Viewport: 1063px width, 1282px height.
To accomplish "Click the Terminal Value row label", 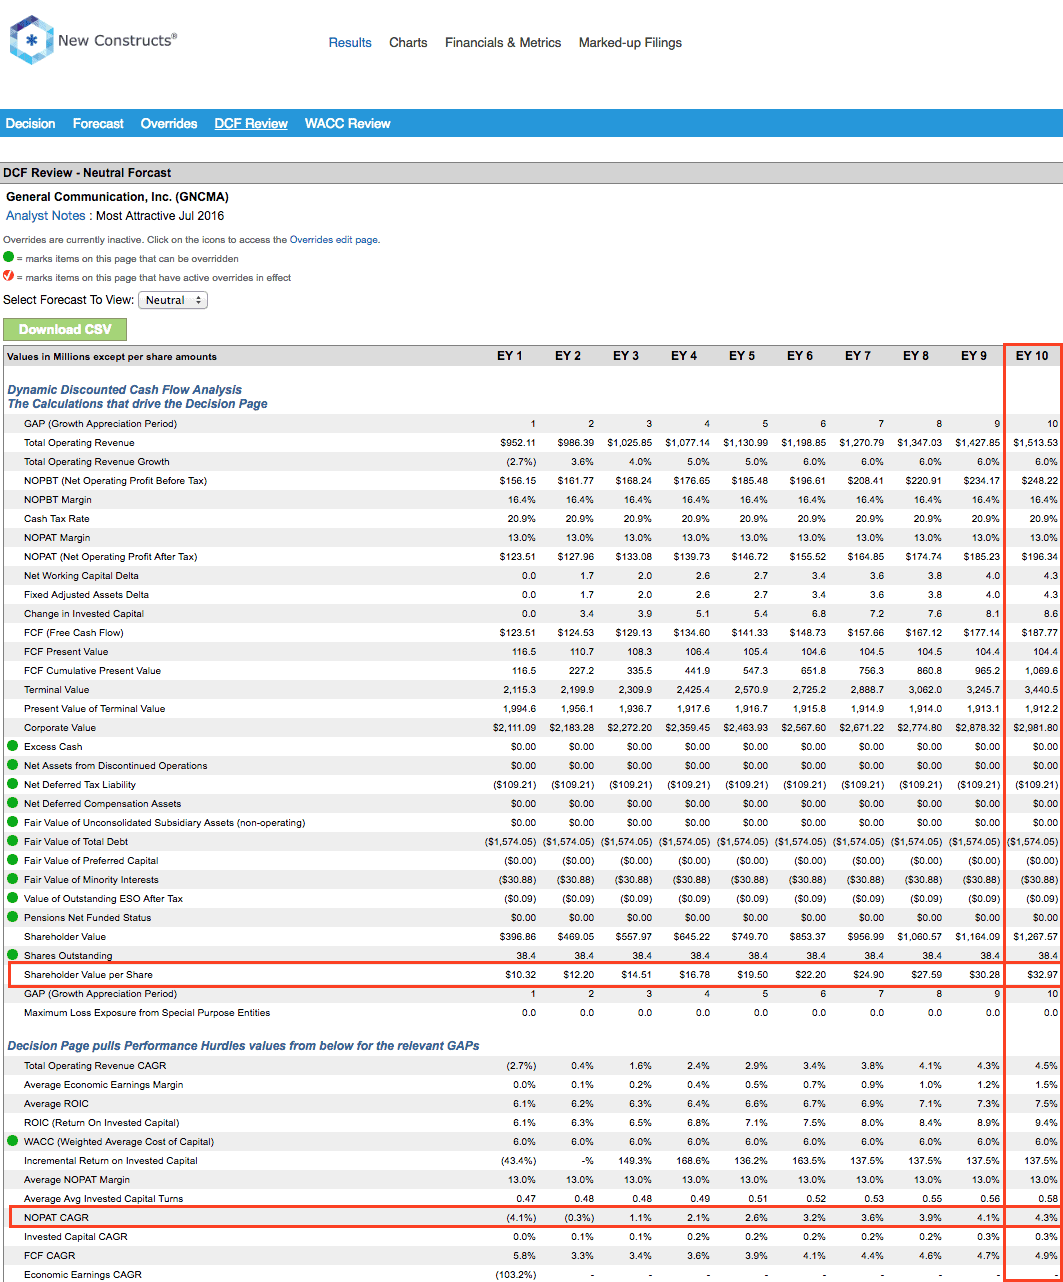I will [57, 690].
